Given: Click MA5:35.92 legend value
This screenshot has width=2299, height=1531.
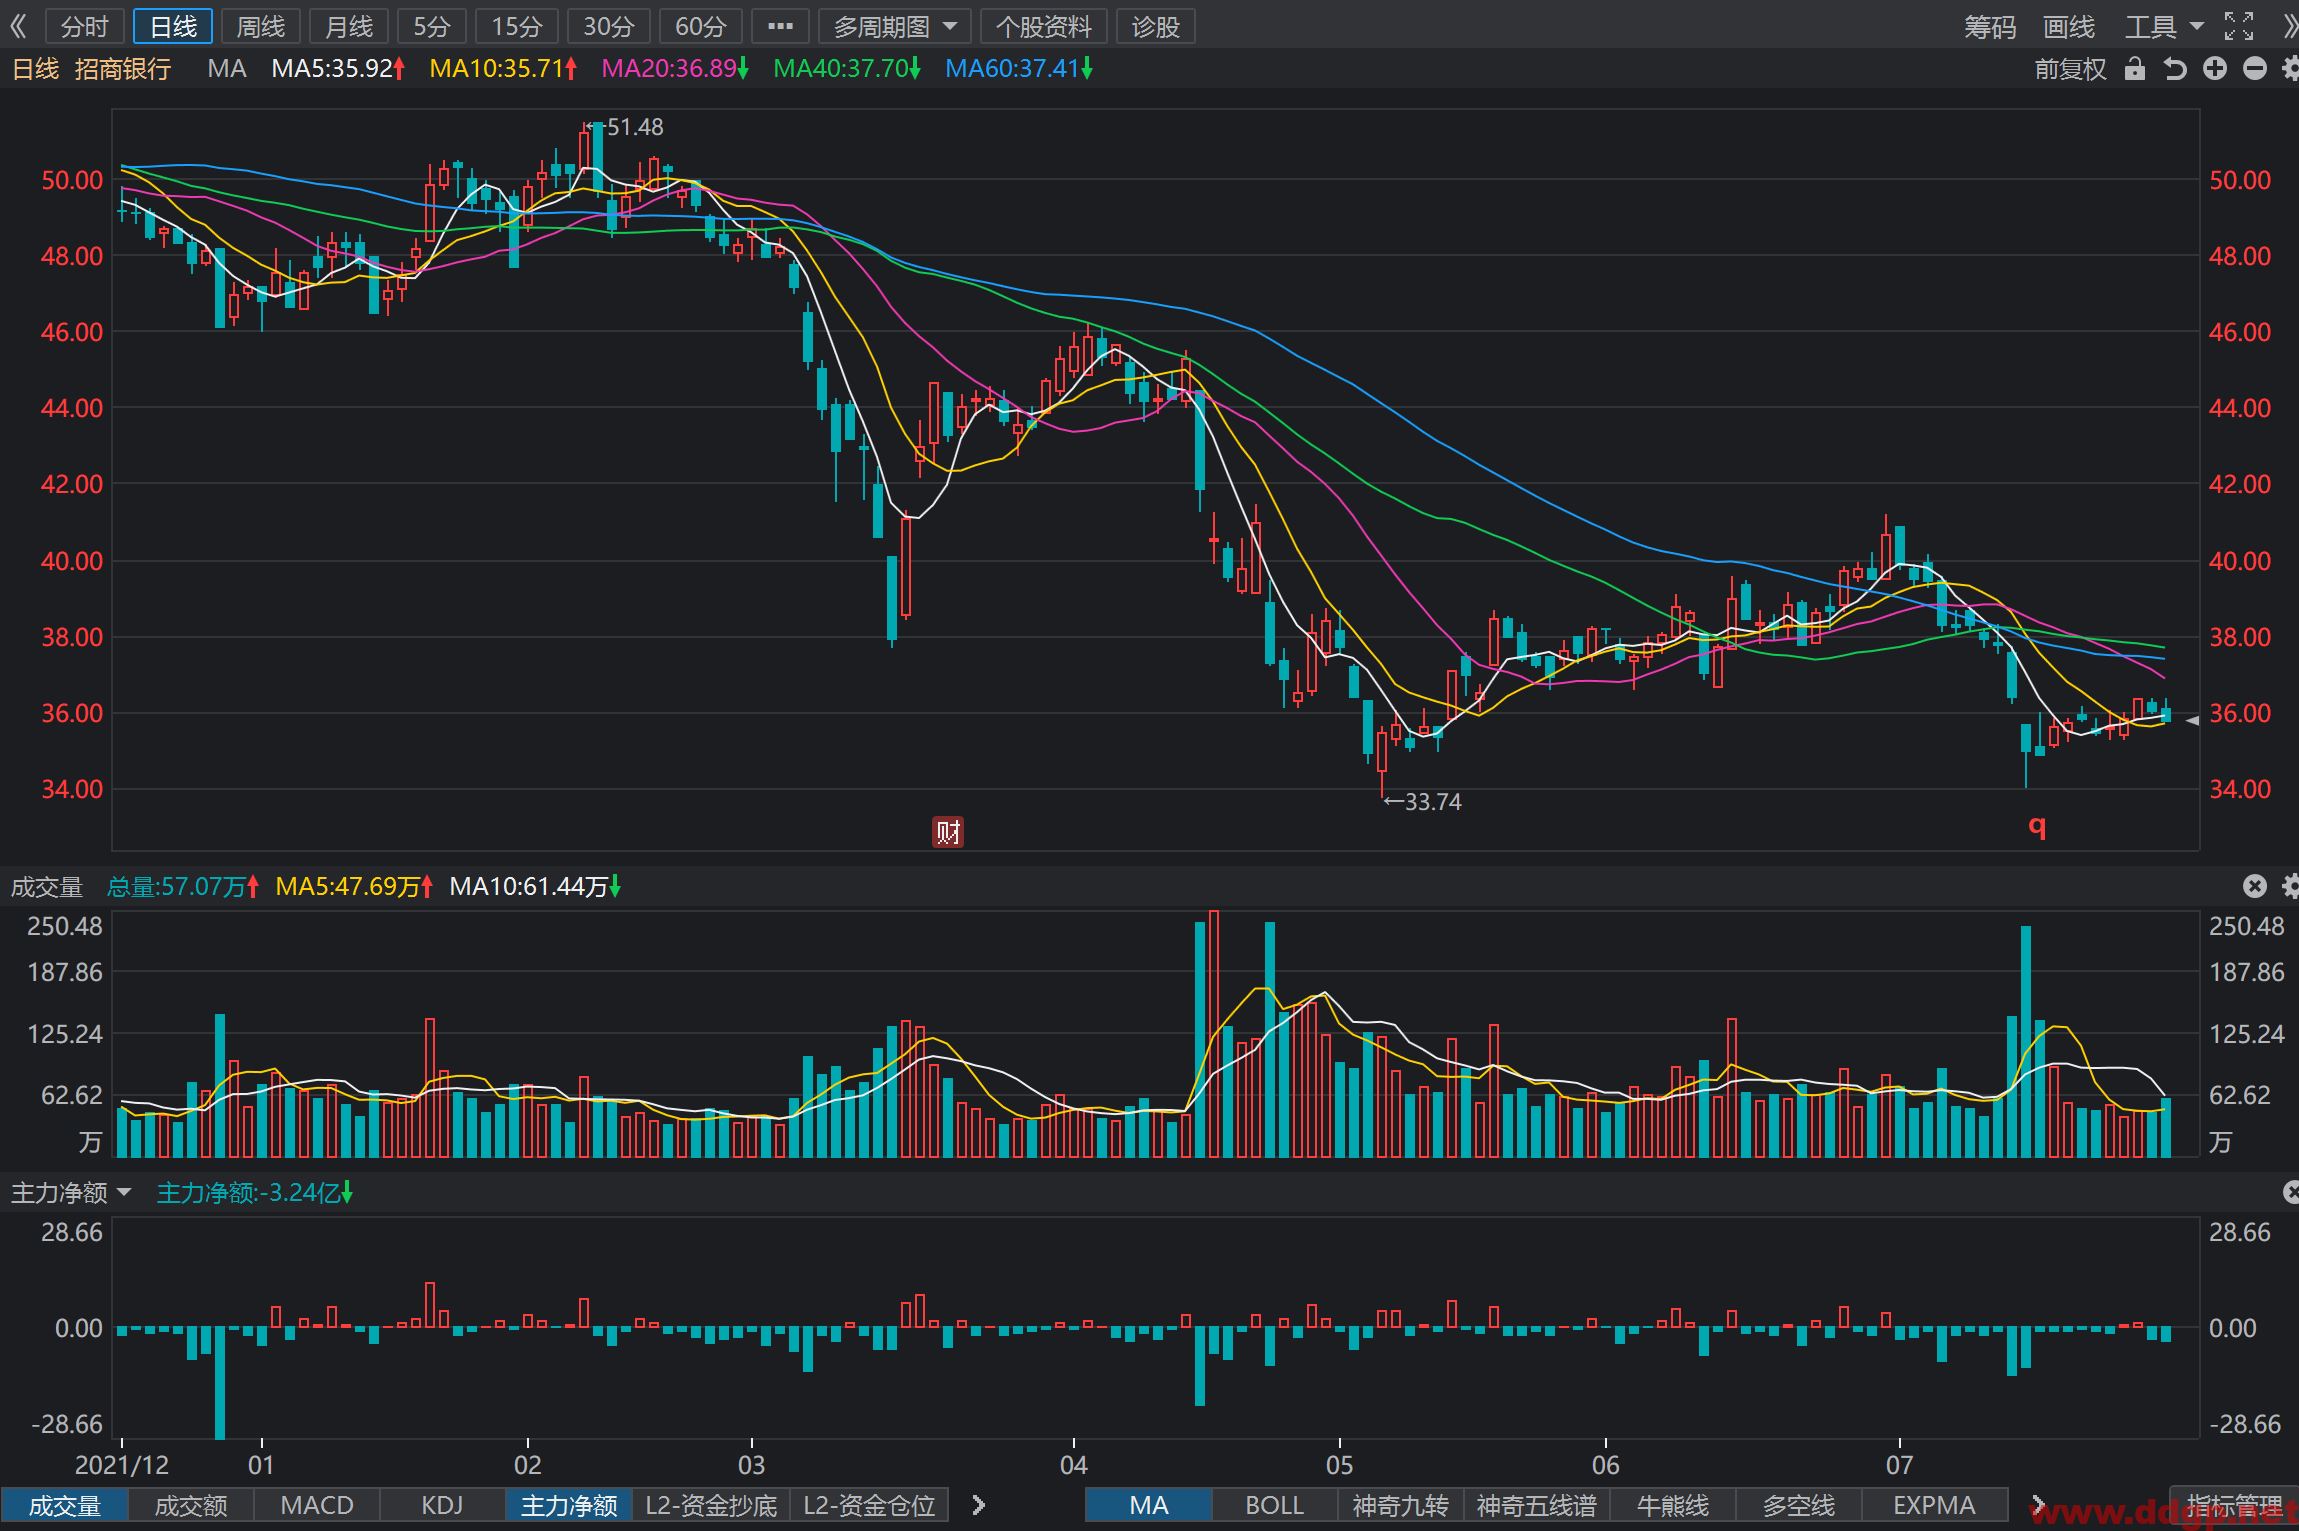Looking at the screenshot, I should [x=338, y=68].
